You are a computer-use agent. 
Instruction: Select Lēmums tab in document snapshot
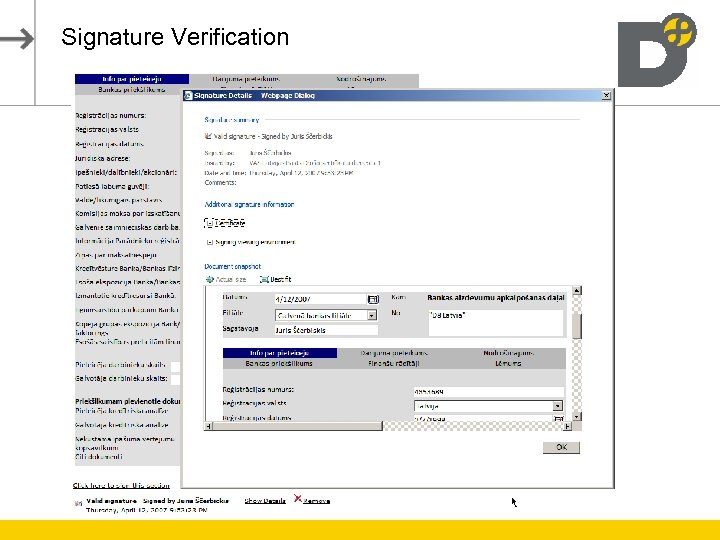(508, 364)
